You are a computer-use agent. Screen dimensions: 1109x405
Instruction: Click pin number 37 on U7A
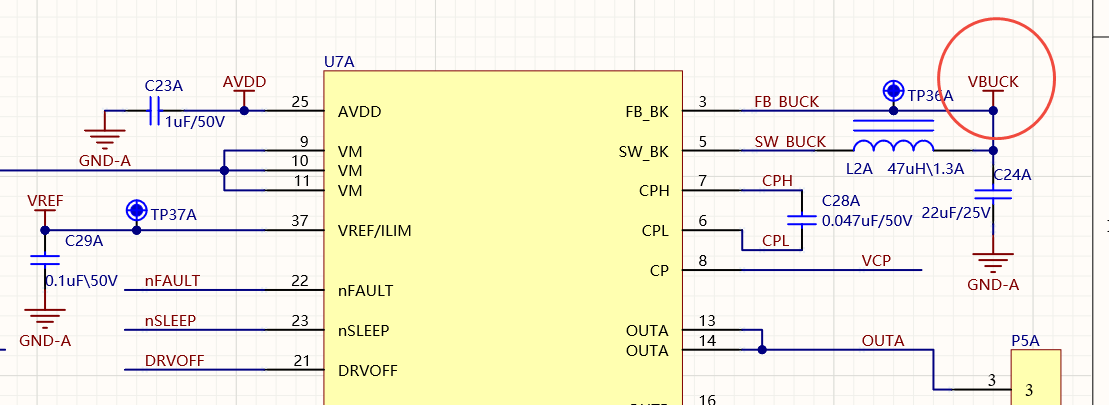click(x=300, y=221)
